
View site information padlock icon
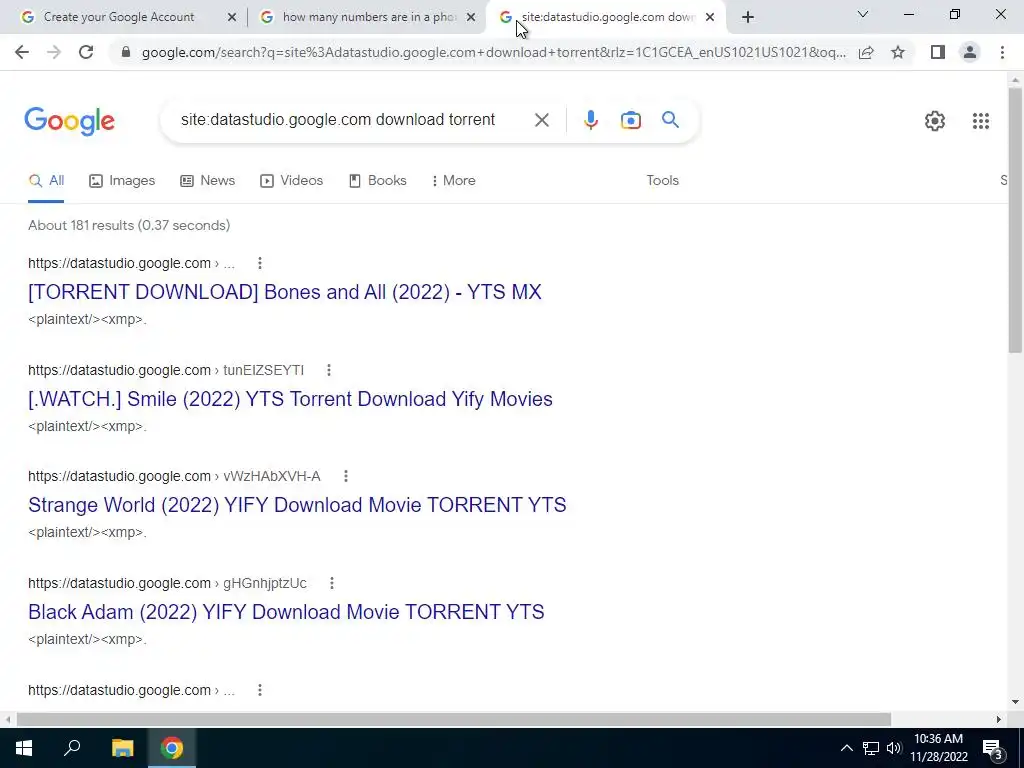click(126, 52)
